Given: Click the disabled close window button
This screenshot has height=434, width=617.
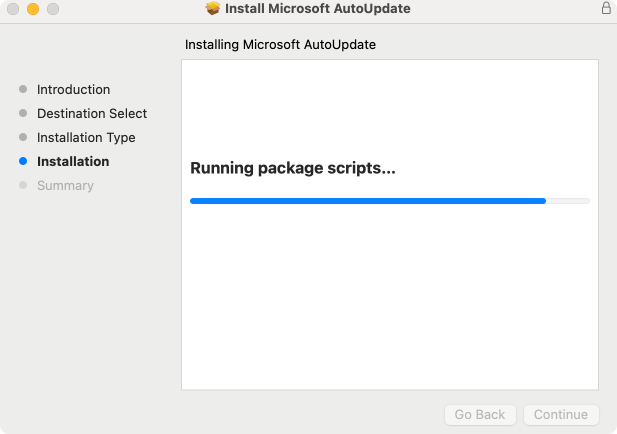Looking at the screenshot, I should coord(13,9).
